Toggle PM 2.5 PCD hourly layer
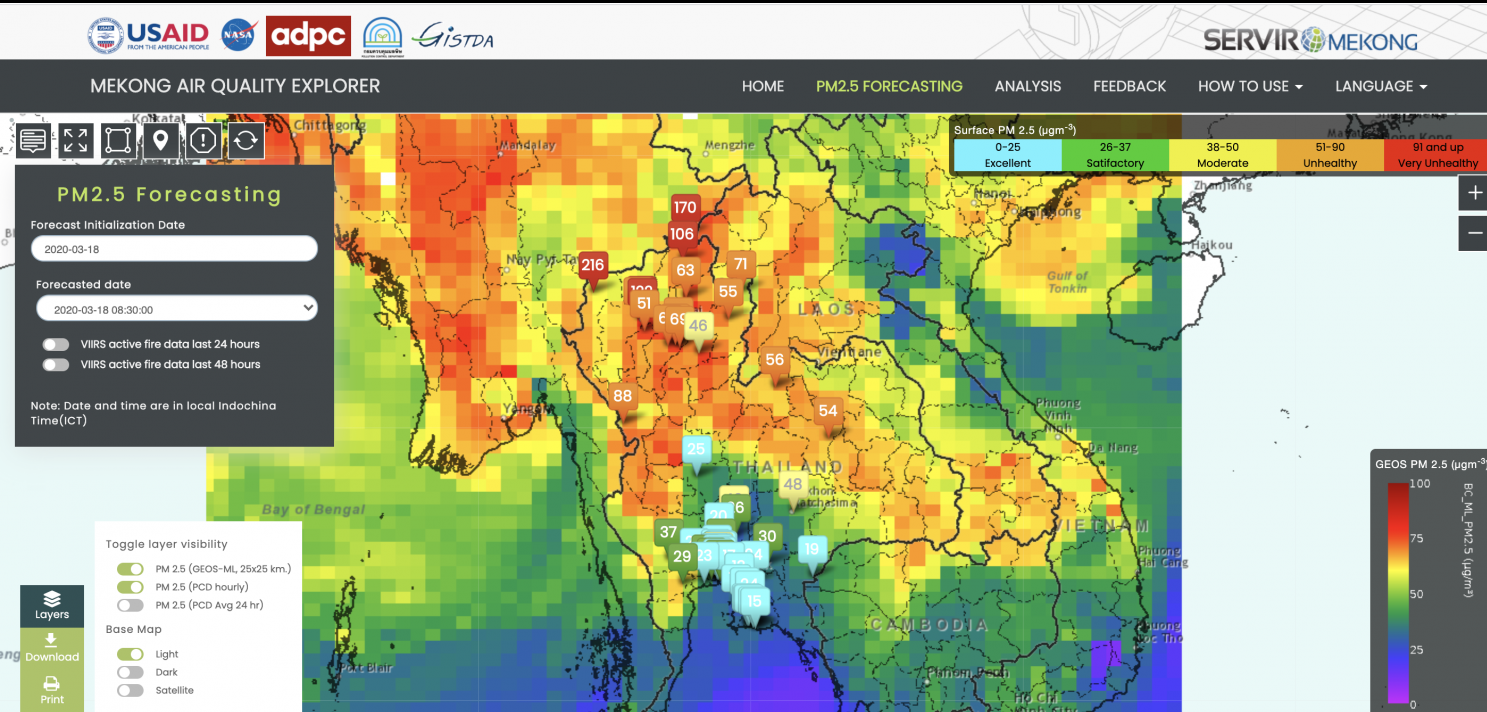This screenshot has height=712, width=1487. [x=130, y=587]
